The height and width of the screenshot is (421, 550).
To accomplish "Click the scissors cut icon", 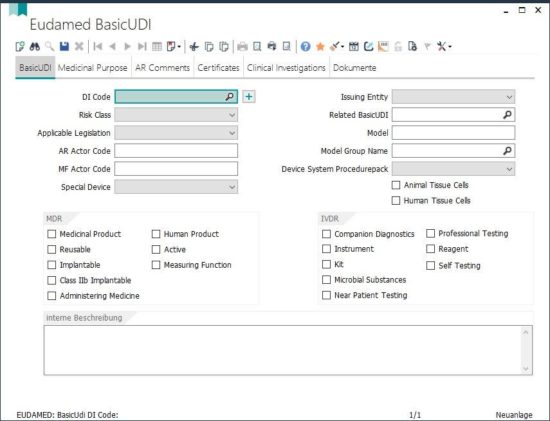I will pyautogui.click(x=194, y=46).
